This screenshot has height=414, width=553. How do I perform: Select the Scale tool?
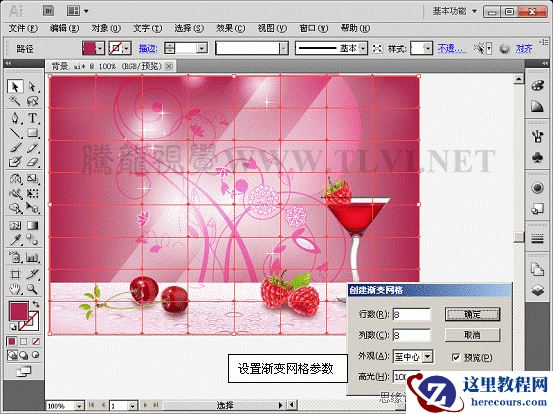coord(32,179)
